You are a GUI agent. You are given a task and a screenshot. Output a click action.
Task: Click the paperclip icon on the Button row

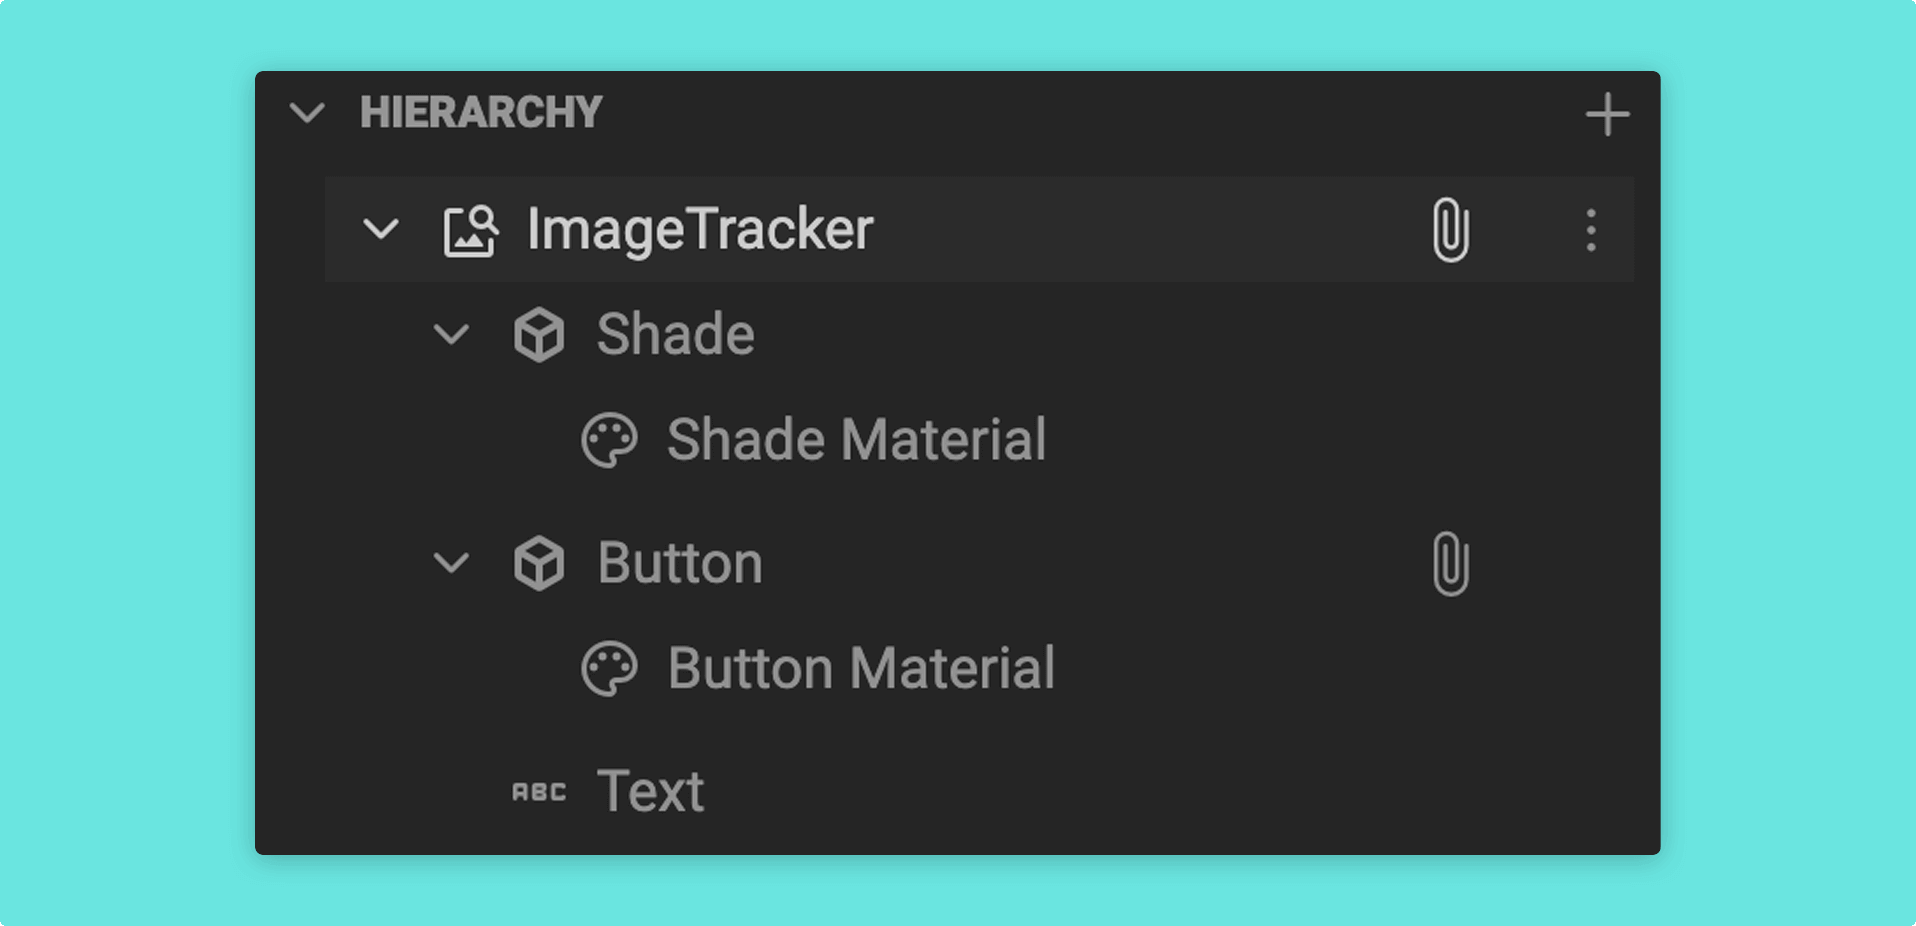[1450, 564]
